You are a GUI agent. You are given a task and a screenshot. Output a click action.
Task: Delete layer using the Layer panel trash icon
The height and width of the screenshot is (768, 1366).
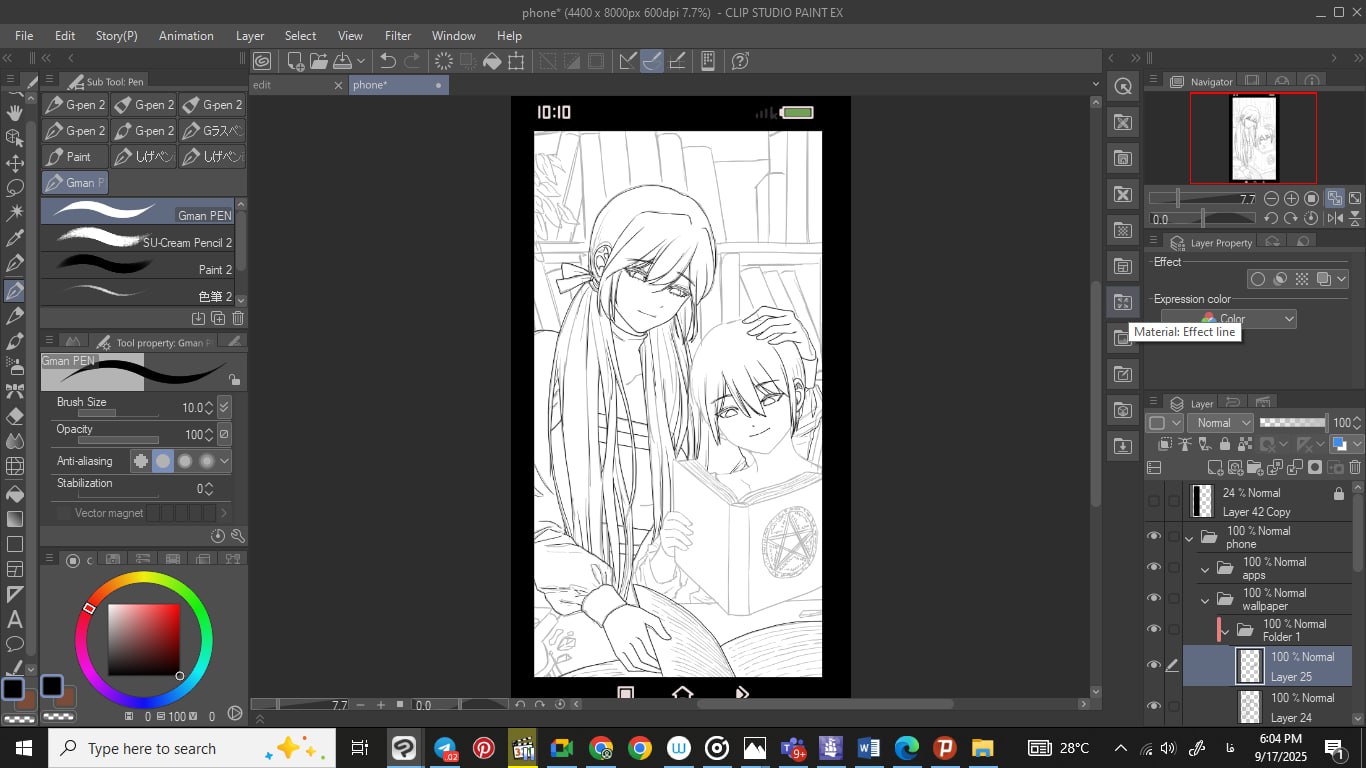pyautogui.click(x=1355, y=467)
